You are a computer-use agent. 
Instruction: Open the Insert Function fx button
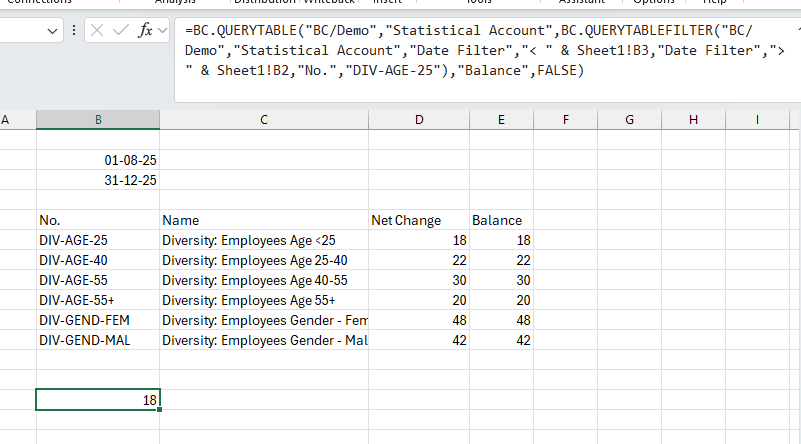point(145,31)
